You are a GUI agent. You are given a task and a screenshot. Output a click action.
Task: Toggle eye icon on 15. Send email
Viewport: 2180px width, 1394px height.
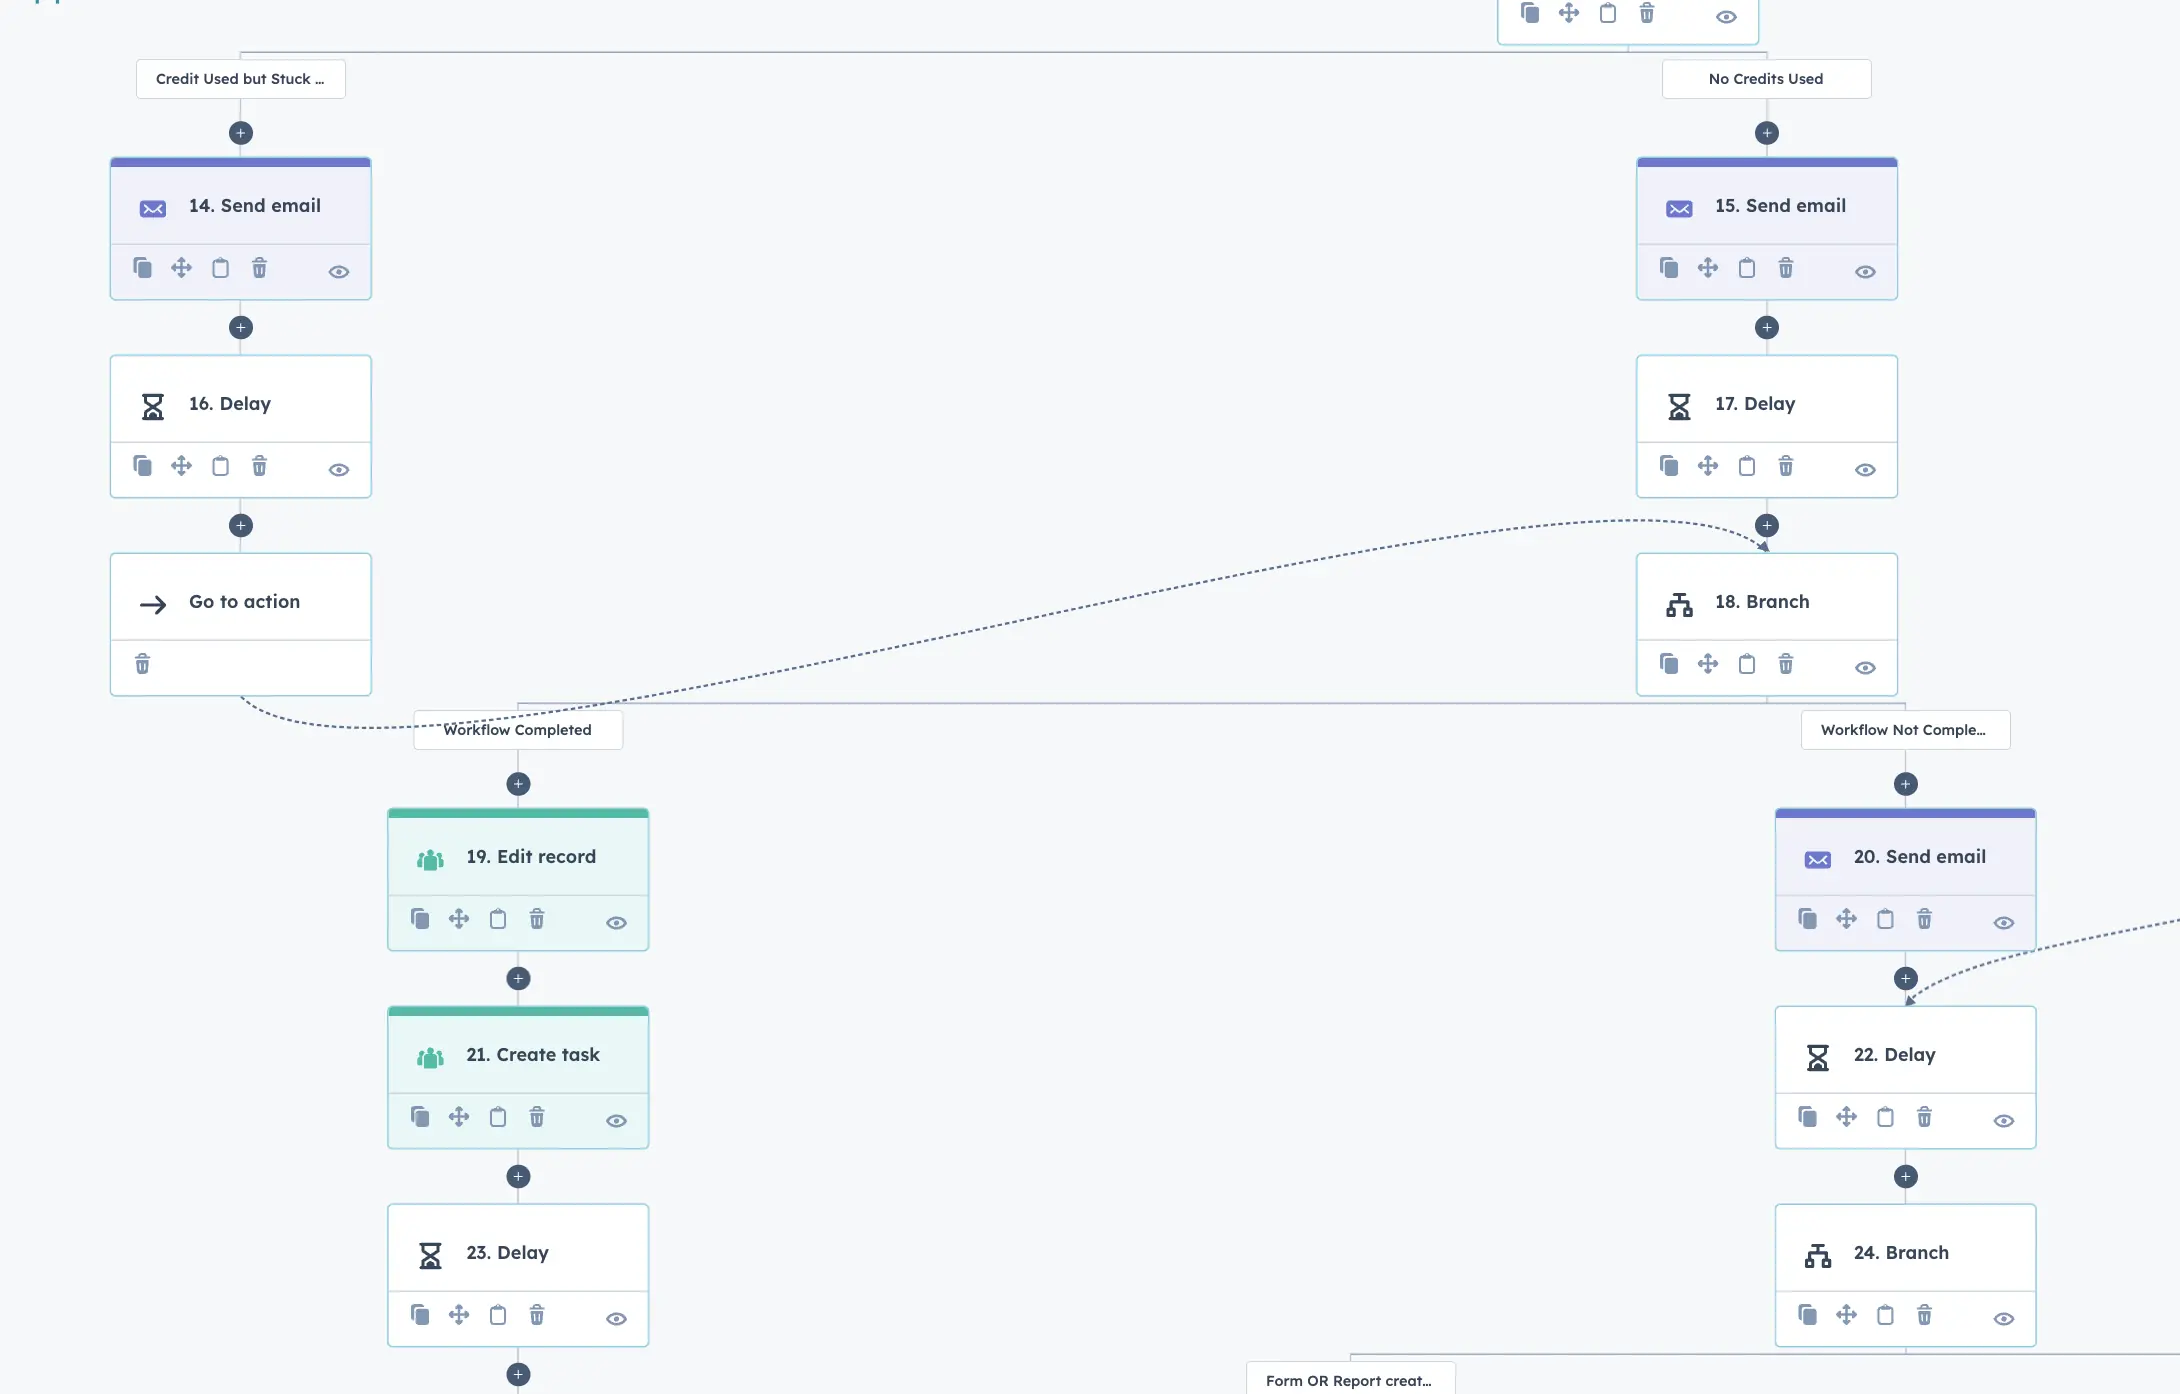(1866, 272)
